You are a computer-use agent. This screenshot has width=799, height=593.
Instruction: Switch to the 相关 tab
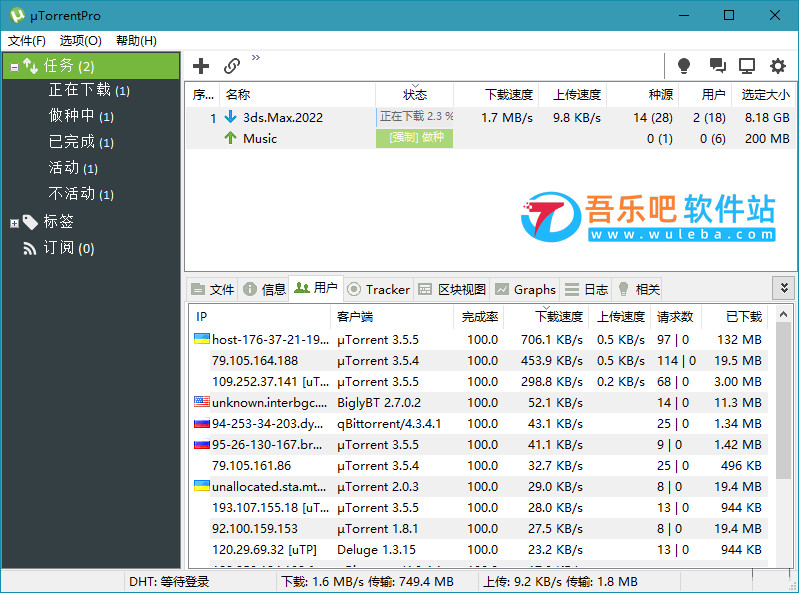click(638, 289)
